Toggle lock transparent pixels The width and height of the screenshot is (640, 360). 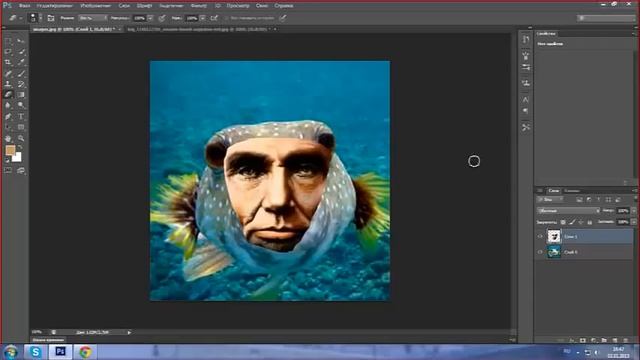tap(563, 222)
